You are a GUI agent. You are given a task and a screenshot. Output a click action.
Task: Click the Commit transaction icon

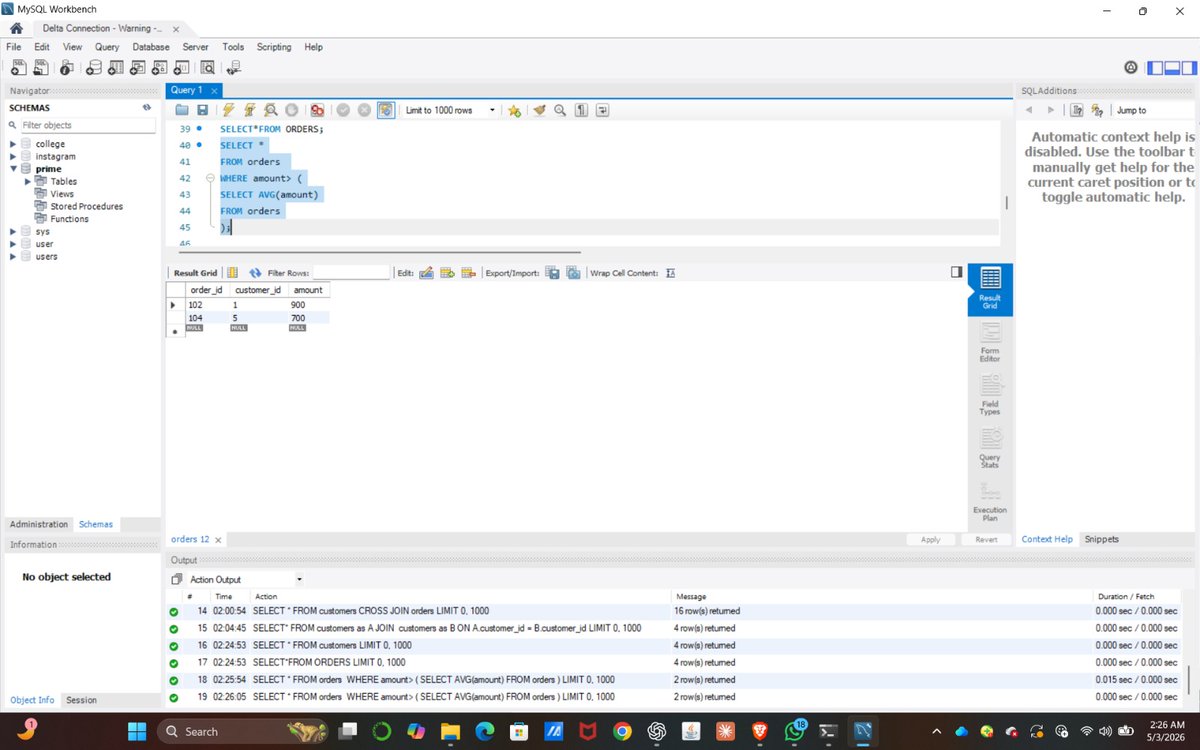[x=343, y=110]
